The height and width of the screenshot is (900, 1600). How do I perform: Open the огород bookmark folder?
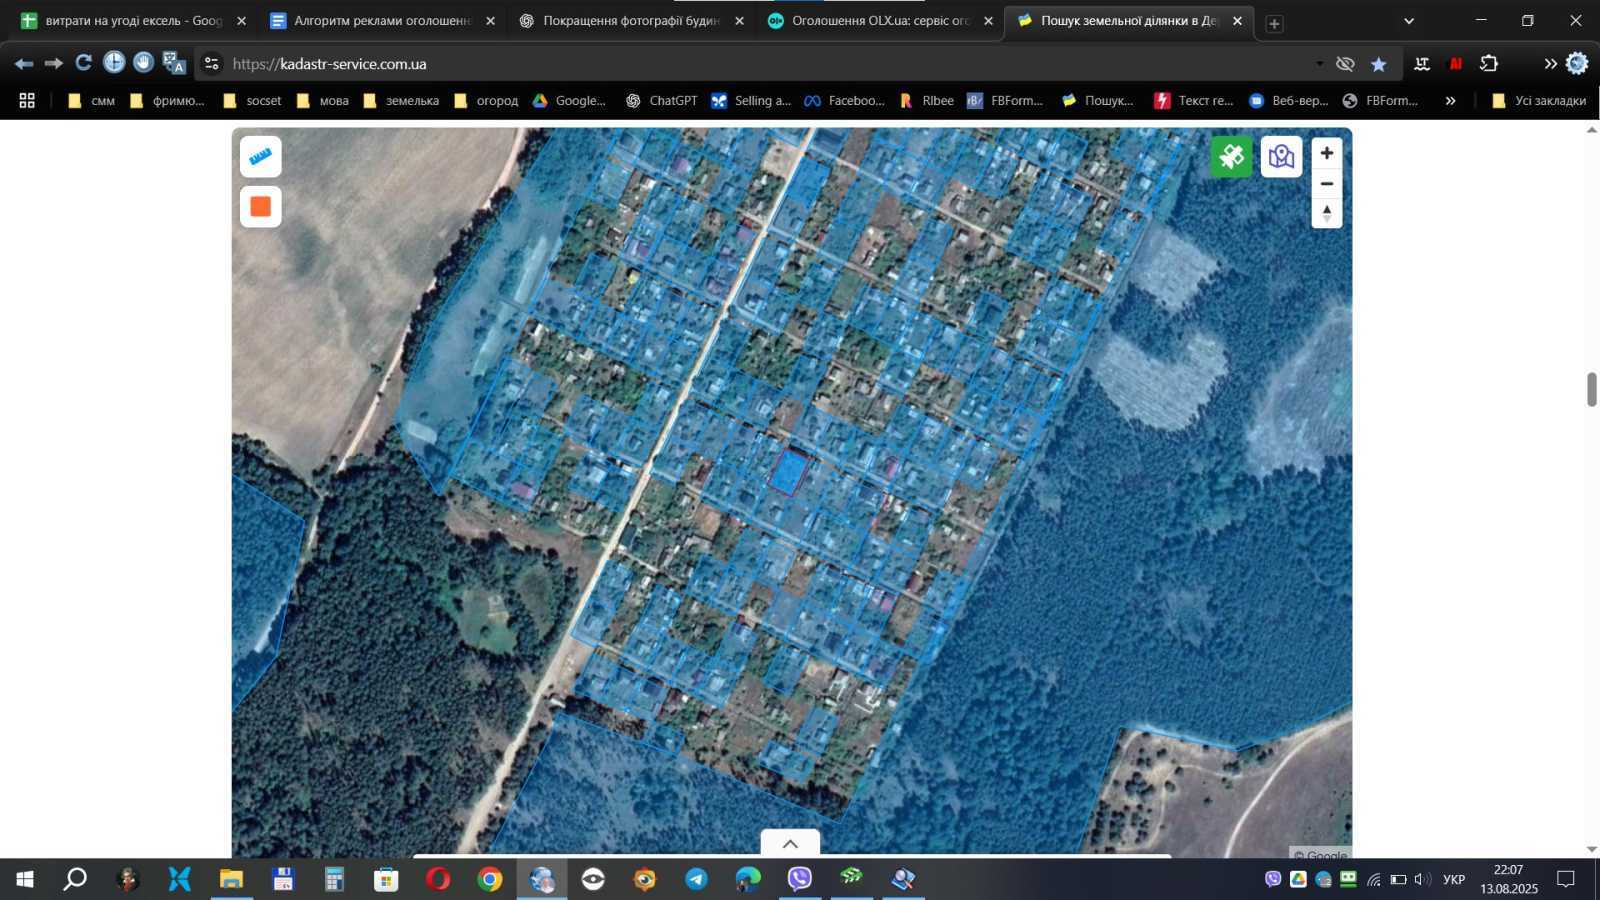point(485,101)
